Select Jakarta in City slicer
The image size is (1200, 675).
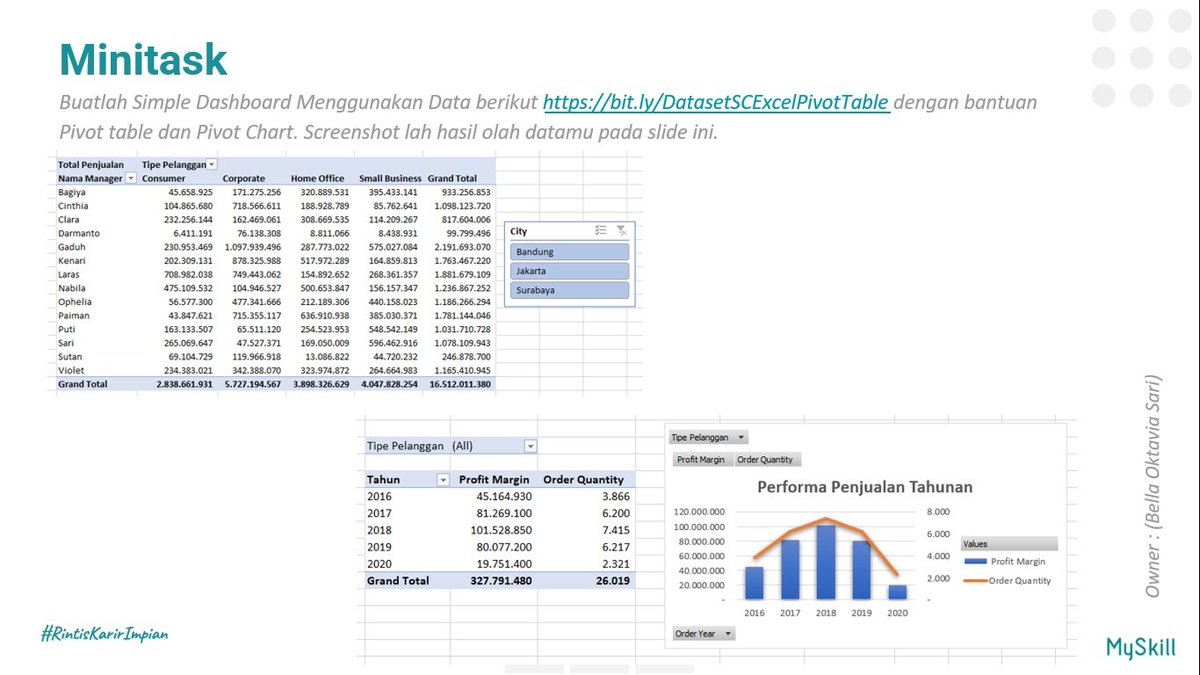570,271
